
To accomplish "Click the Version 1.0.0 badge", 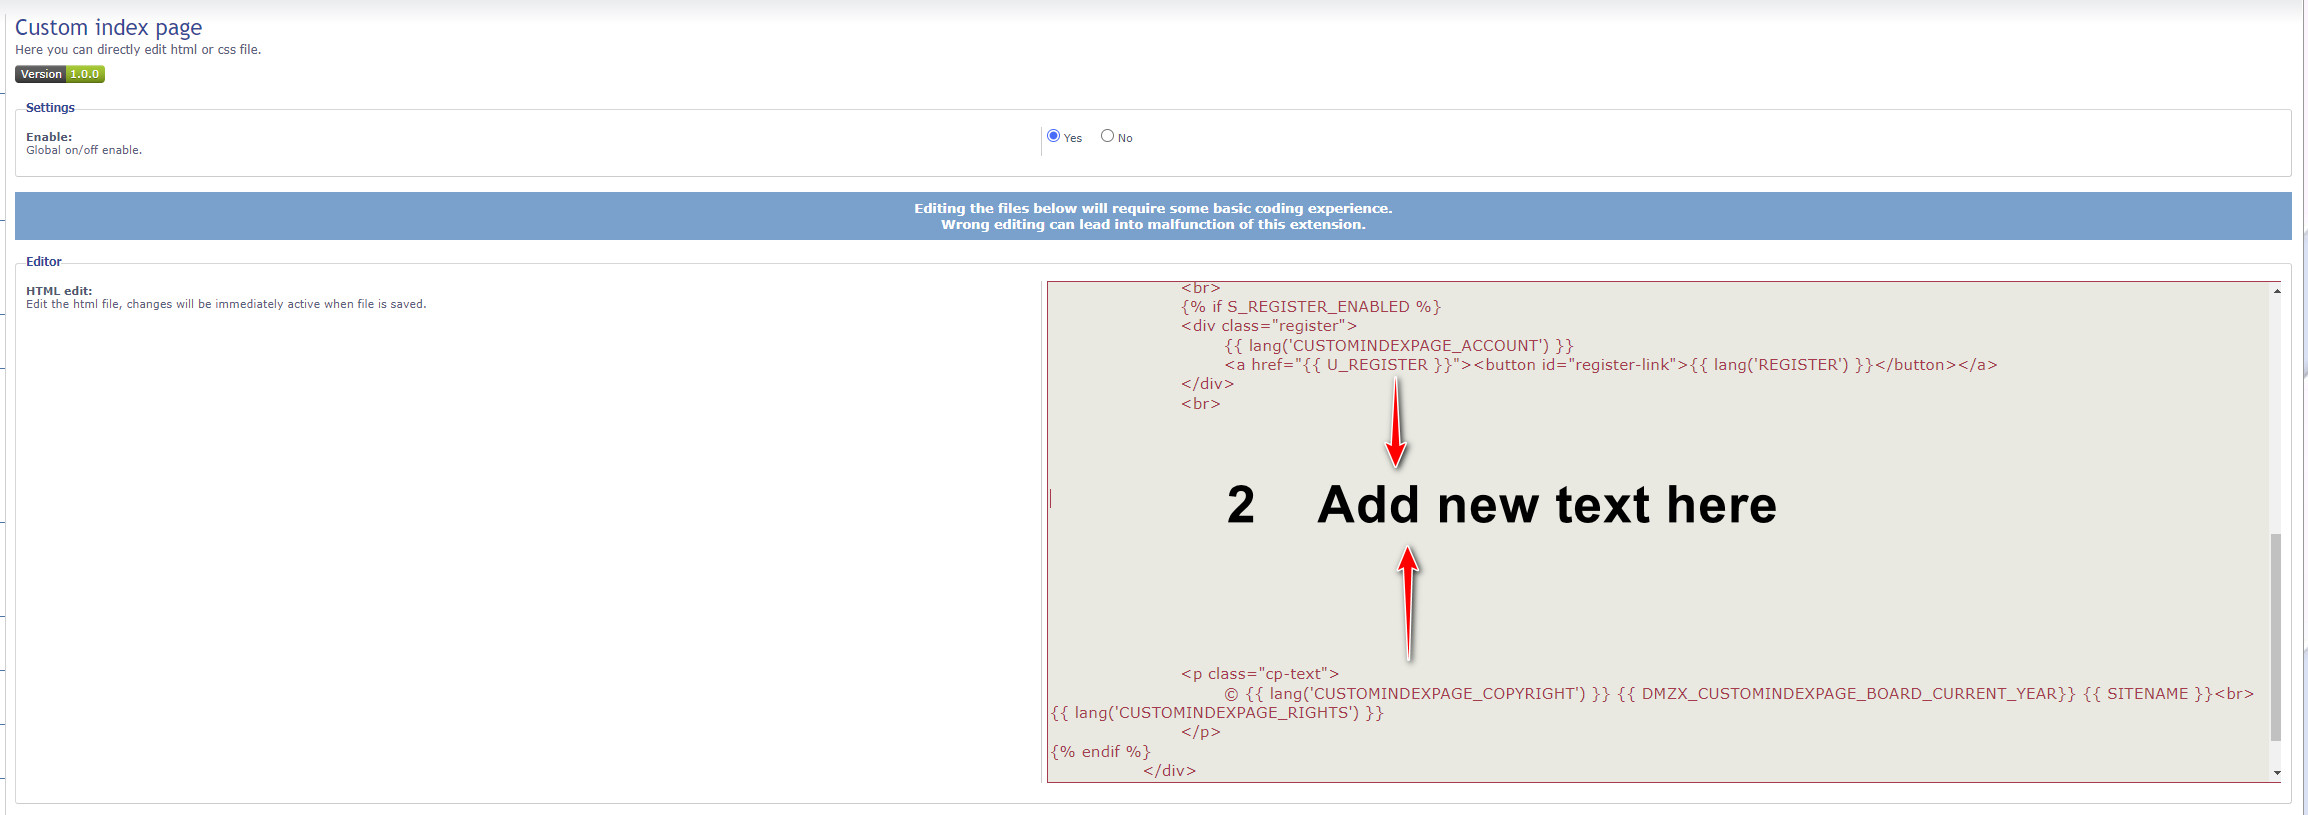I will pos(60,74).
